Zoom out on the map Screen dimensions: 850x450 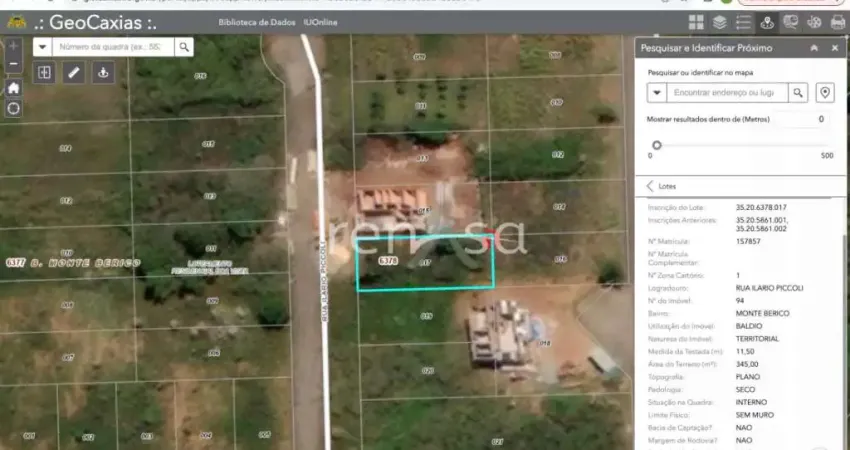pos(13,64)
